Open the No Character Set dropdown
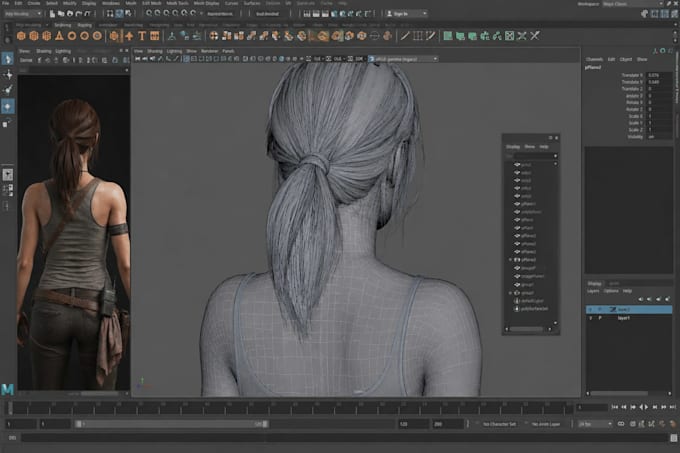680x453 pixels. (499, 424)
